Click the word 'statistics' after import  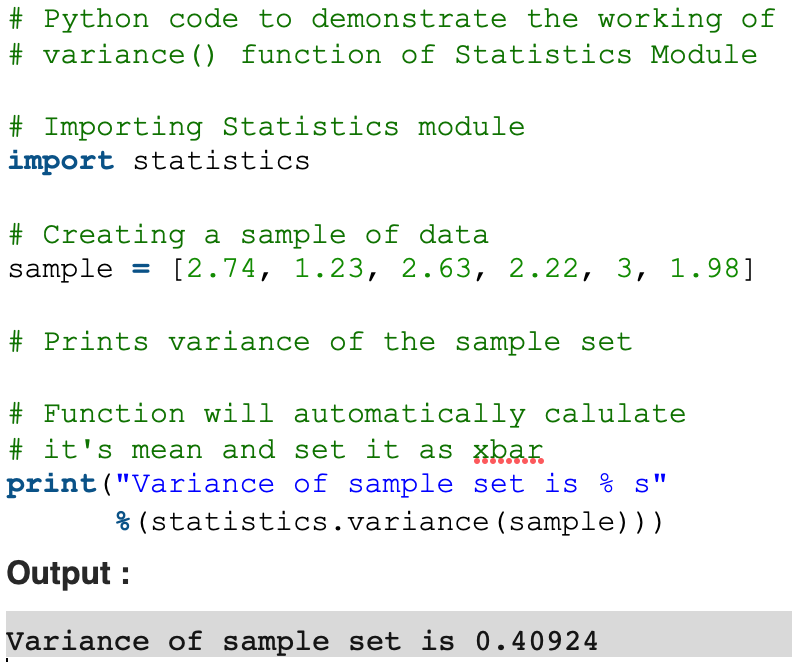click(221, 161)
